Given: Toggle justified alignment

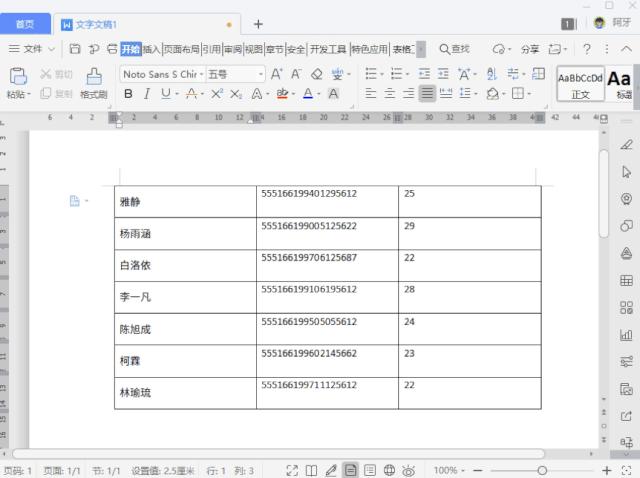Looking at the screenshot, I should coord(427,93).
